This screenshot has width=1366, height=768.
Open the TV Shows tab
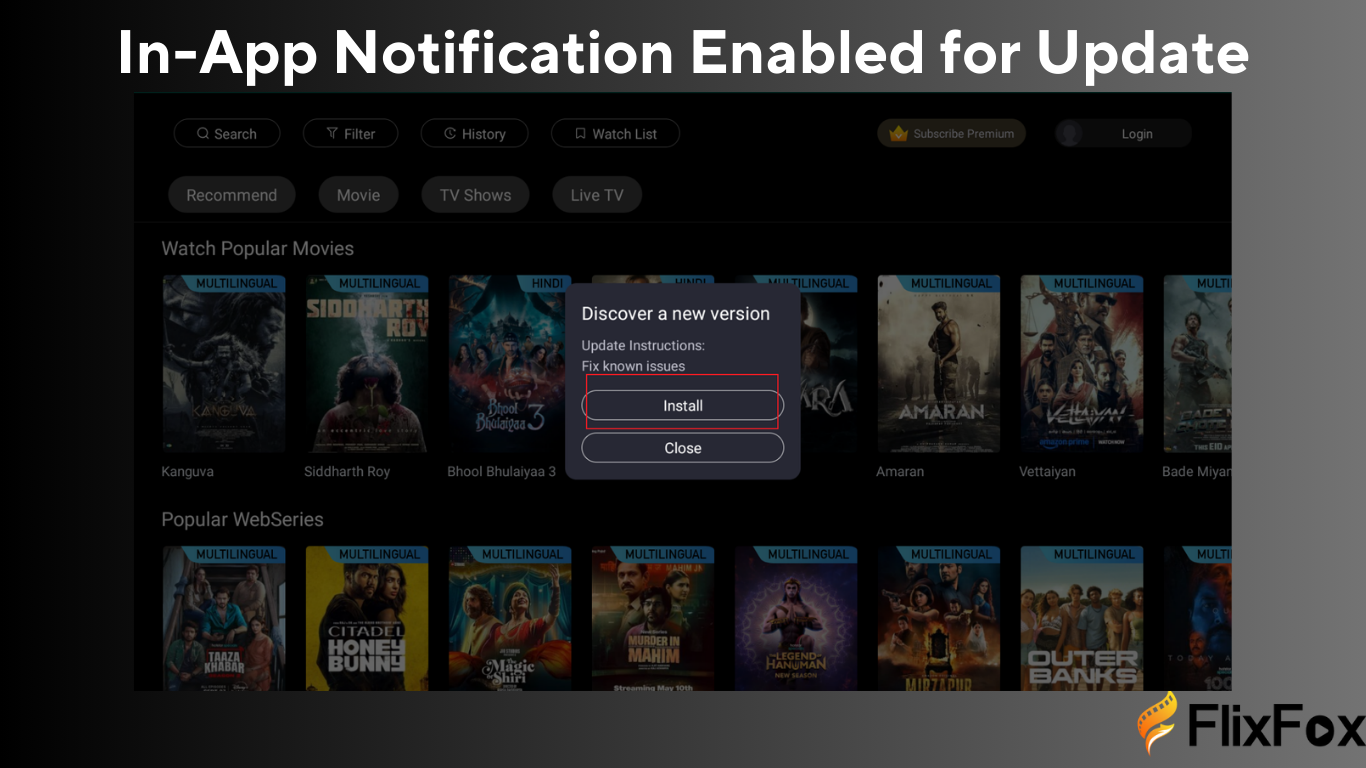click(475, 195)
